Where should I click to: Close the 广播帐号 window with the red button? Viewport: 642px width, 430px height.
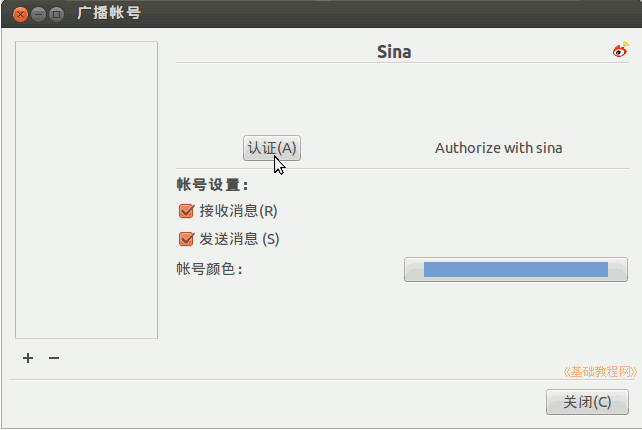coord(19,14)
